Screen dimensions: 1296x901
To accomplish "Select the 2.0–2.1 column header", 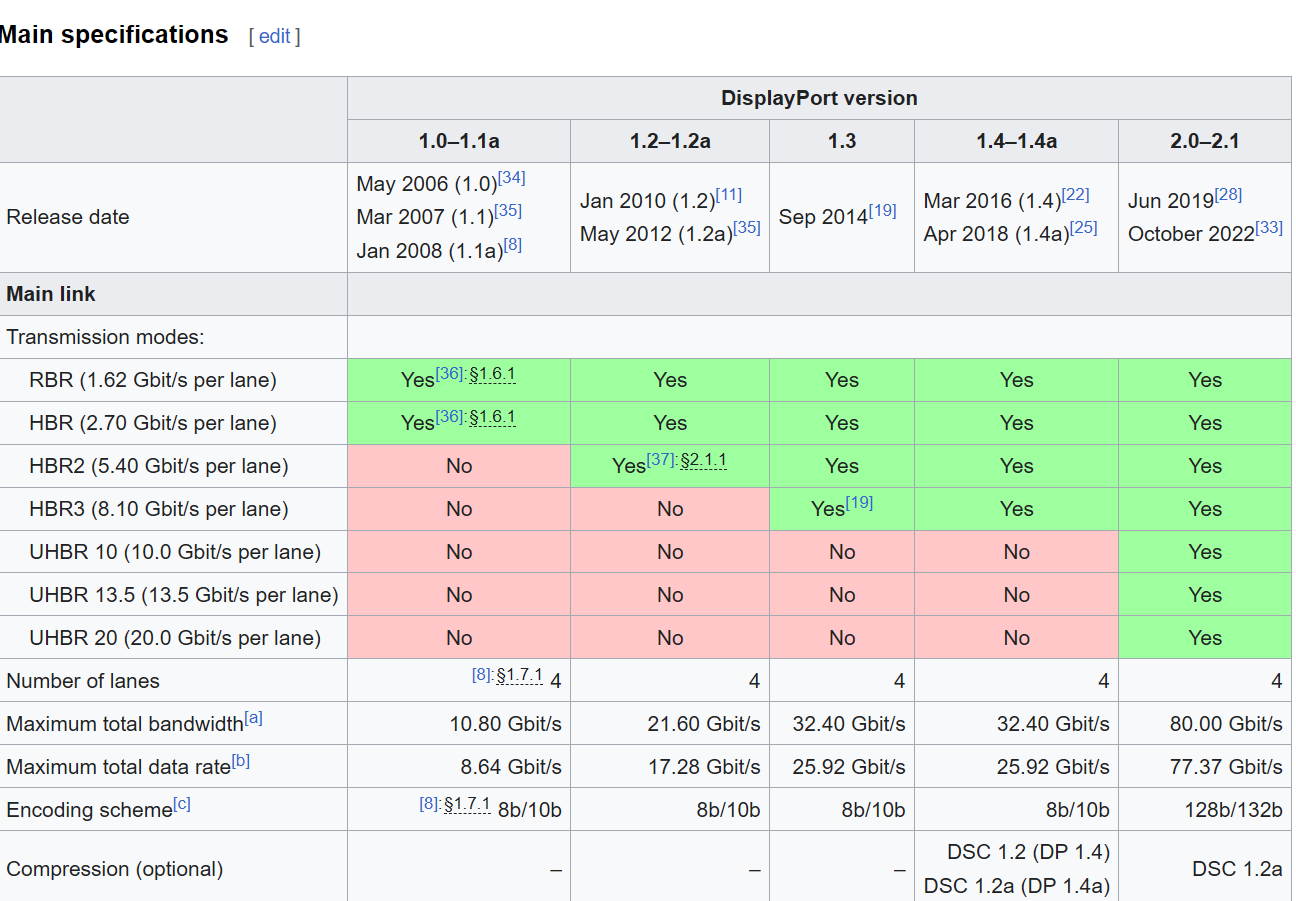I will (1205, 141).
